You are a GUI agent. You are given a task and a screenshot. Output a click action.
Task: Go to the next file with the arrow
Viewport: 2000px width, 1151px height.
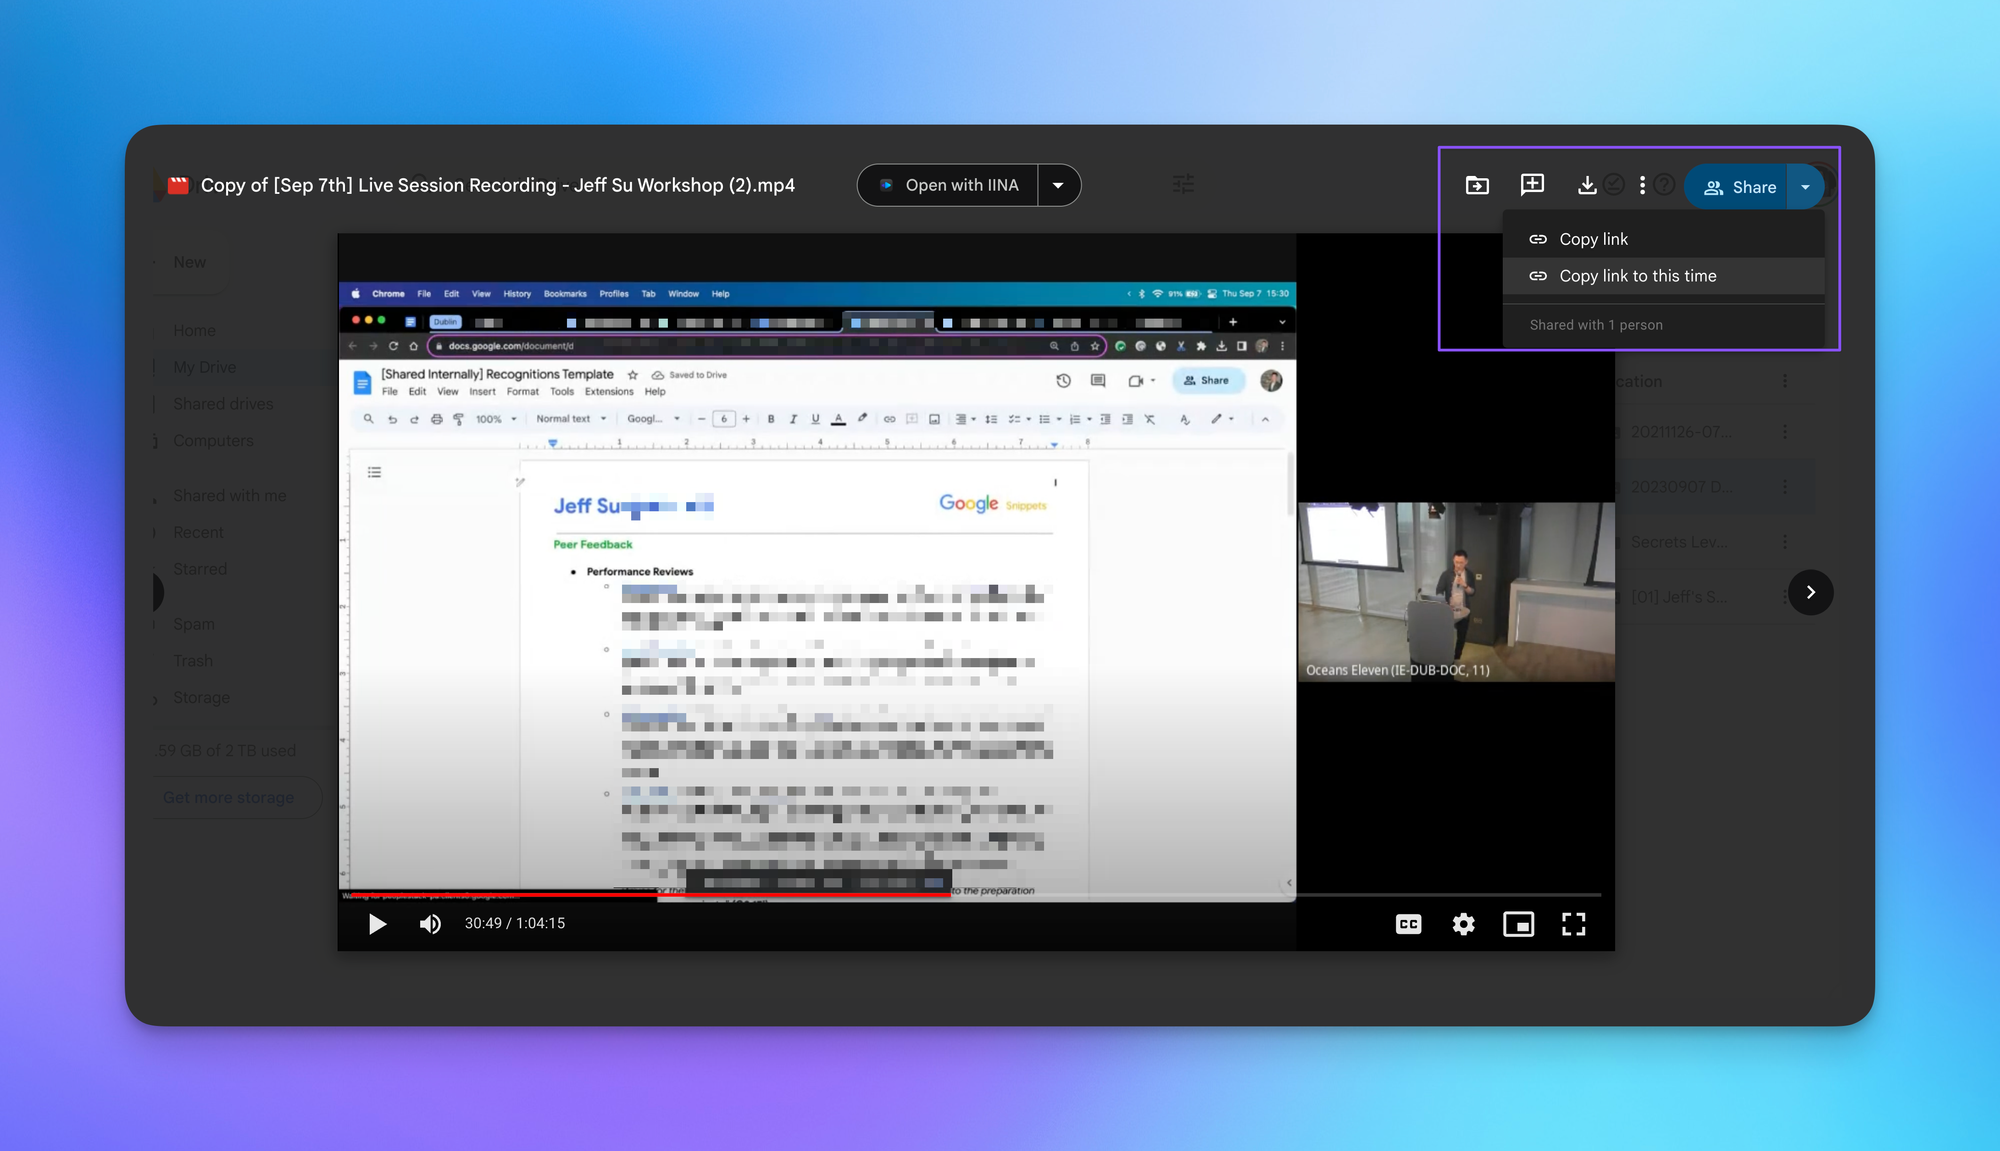click(1810, 592)
